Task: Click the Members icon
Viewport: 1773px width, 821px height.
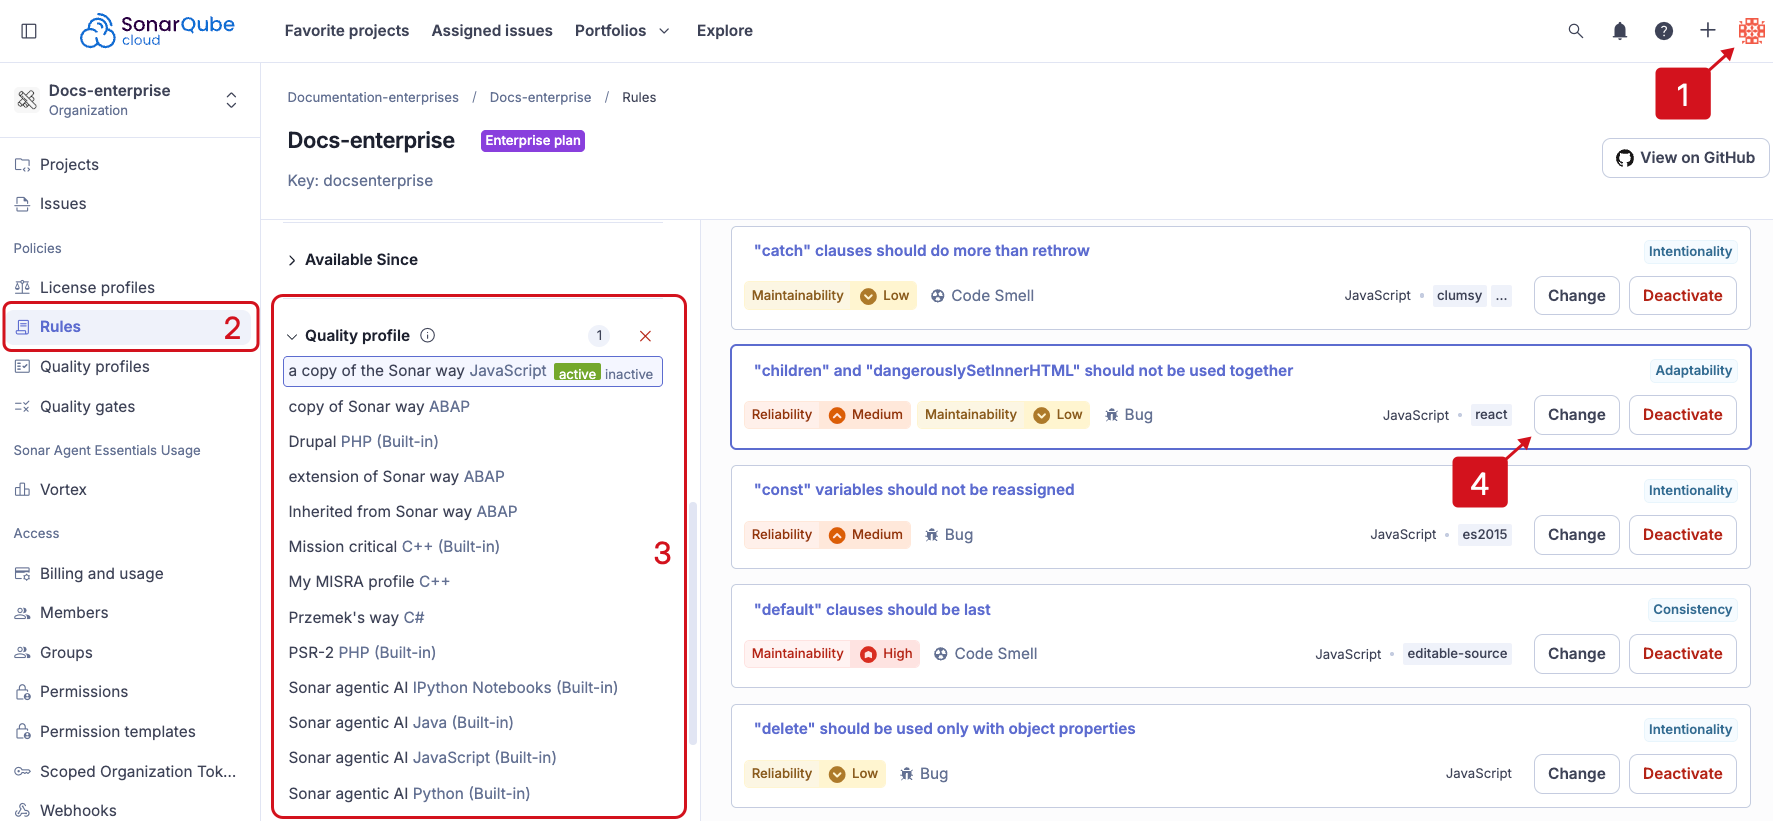Action: click(x=22, y=613)
